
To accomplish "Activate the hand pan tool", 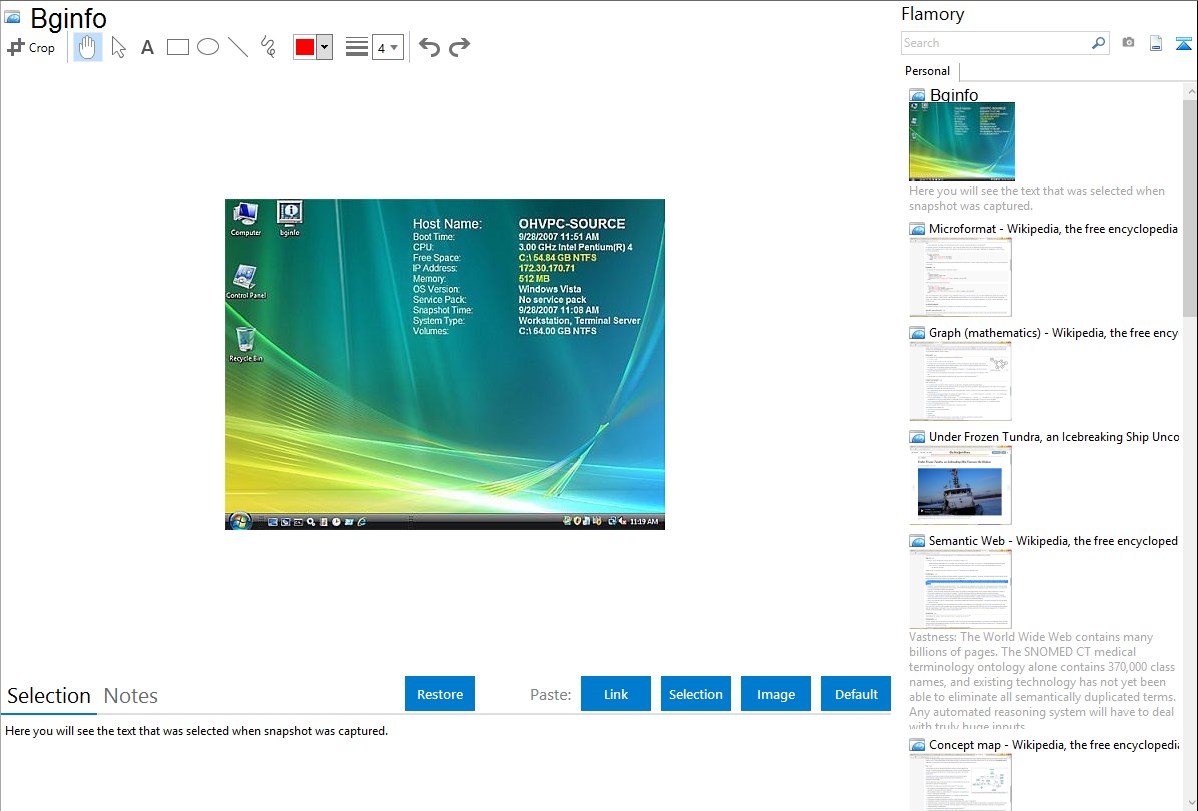I will click(88, 47).
